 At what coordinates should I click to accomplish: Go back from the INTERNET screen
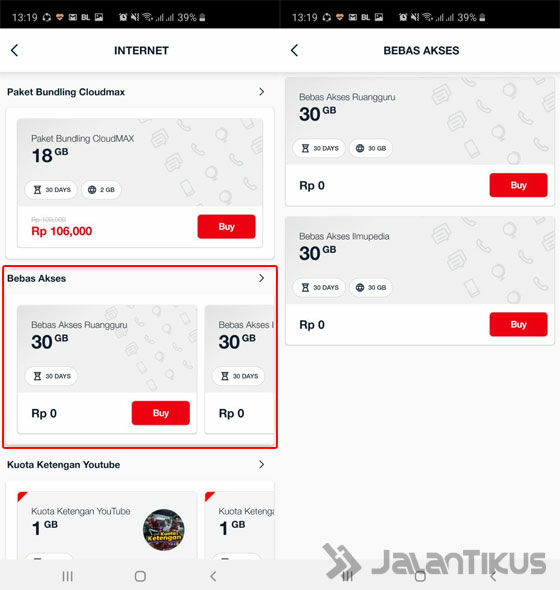pos(14,50)
